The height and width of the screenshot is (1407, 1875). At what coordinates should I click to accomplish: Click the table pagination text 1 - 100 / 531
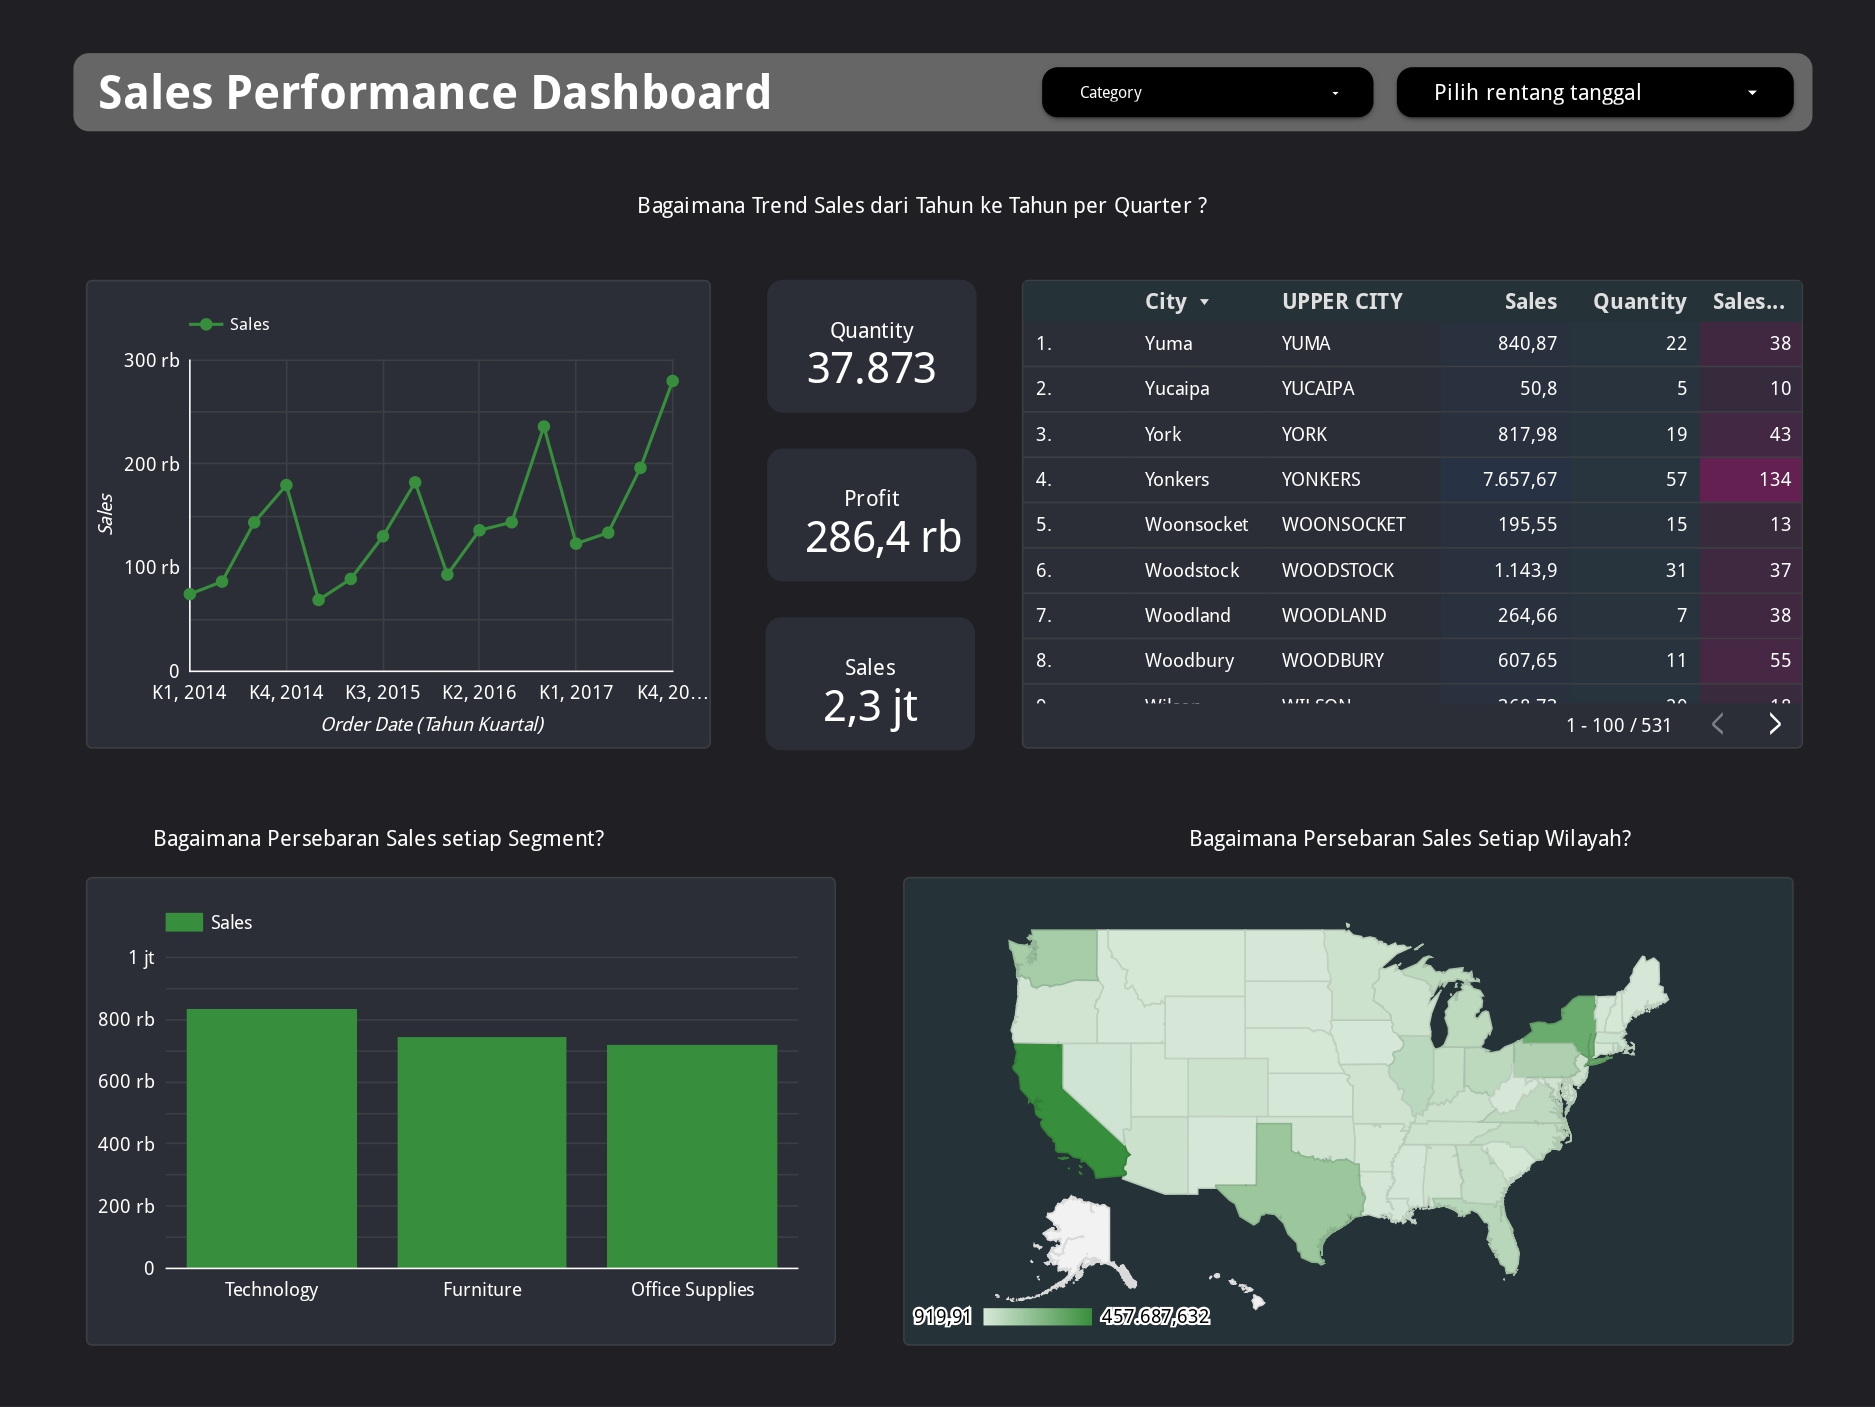tap(1618, 725)
